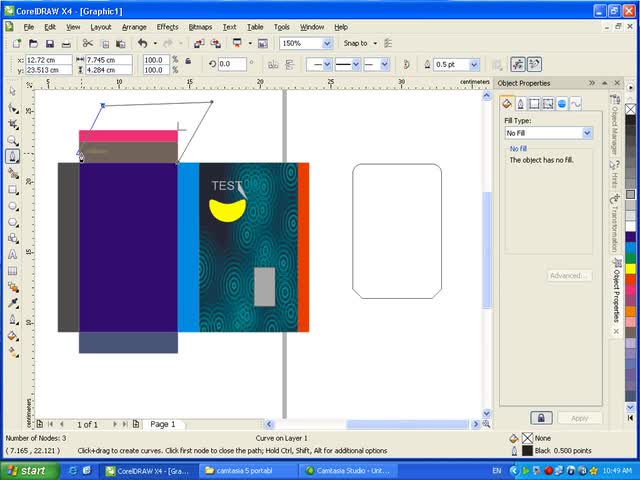This screenshot has height=480, width=640.
Task: Click the Windows Start button
Action: pos(27,470)
